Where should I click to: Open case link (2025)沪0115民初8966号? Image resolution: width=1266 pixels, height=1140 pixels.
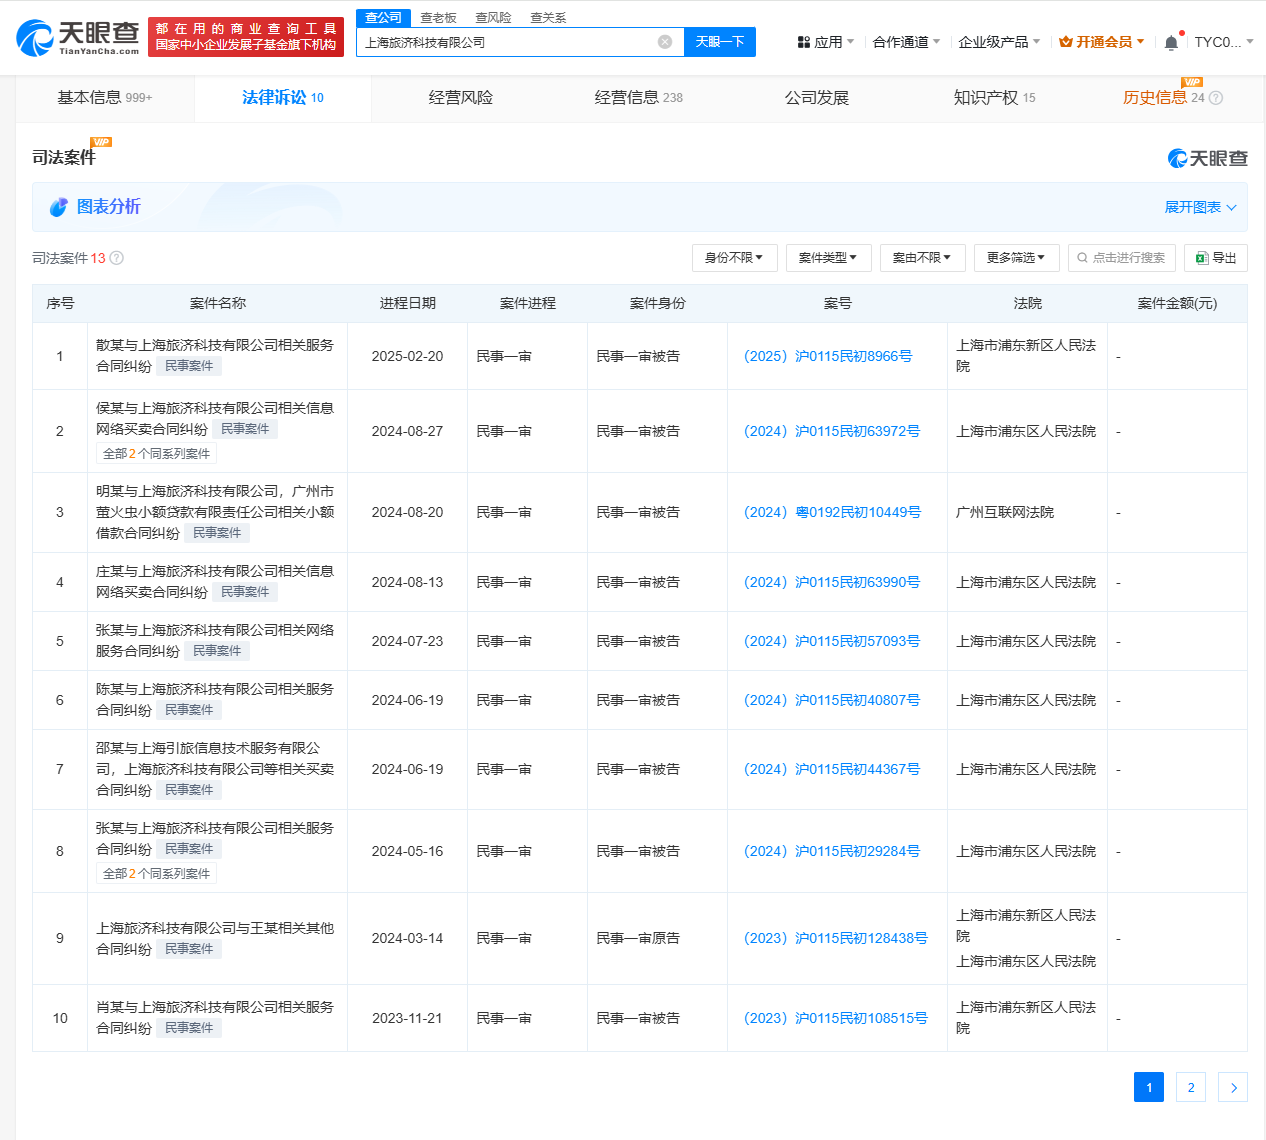[x=828, y=356]
